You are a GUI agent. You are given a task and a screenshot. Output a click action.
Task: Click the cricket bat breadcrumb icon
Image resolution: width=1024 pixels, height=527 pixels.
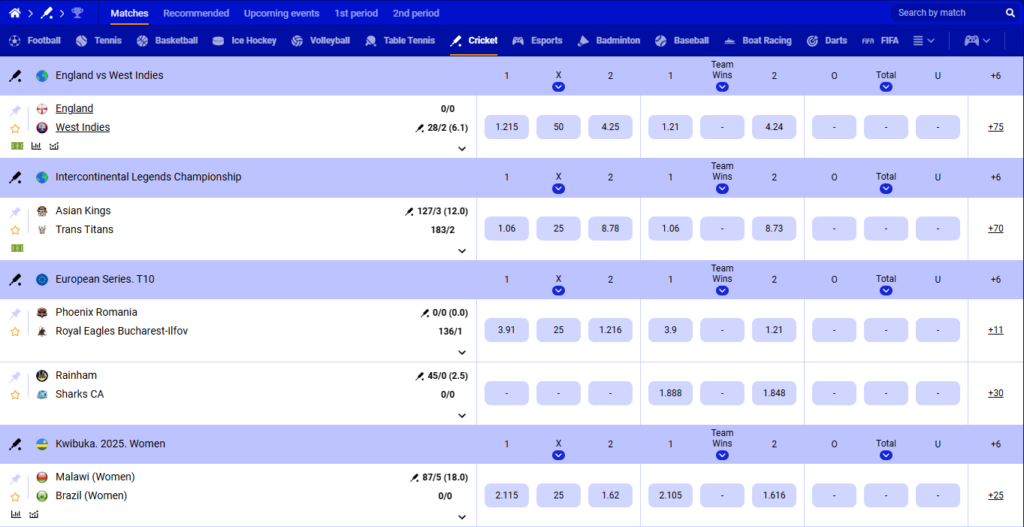click(46, 12)
